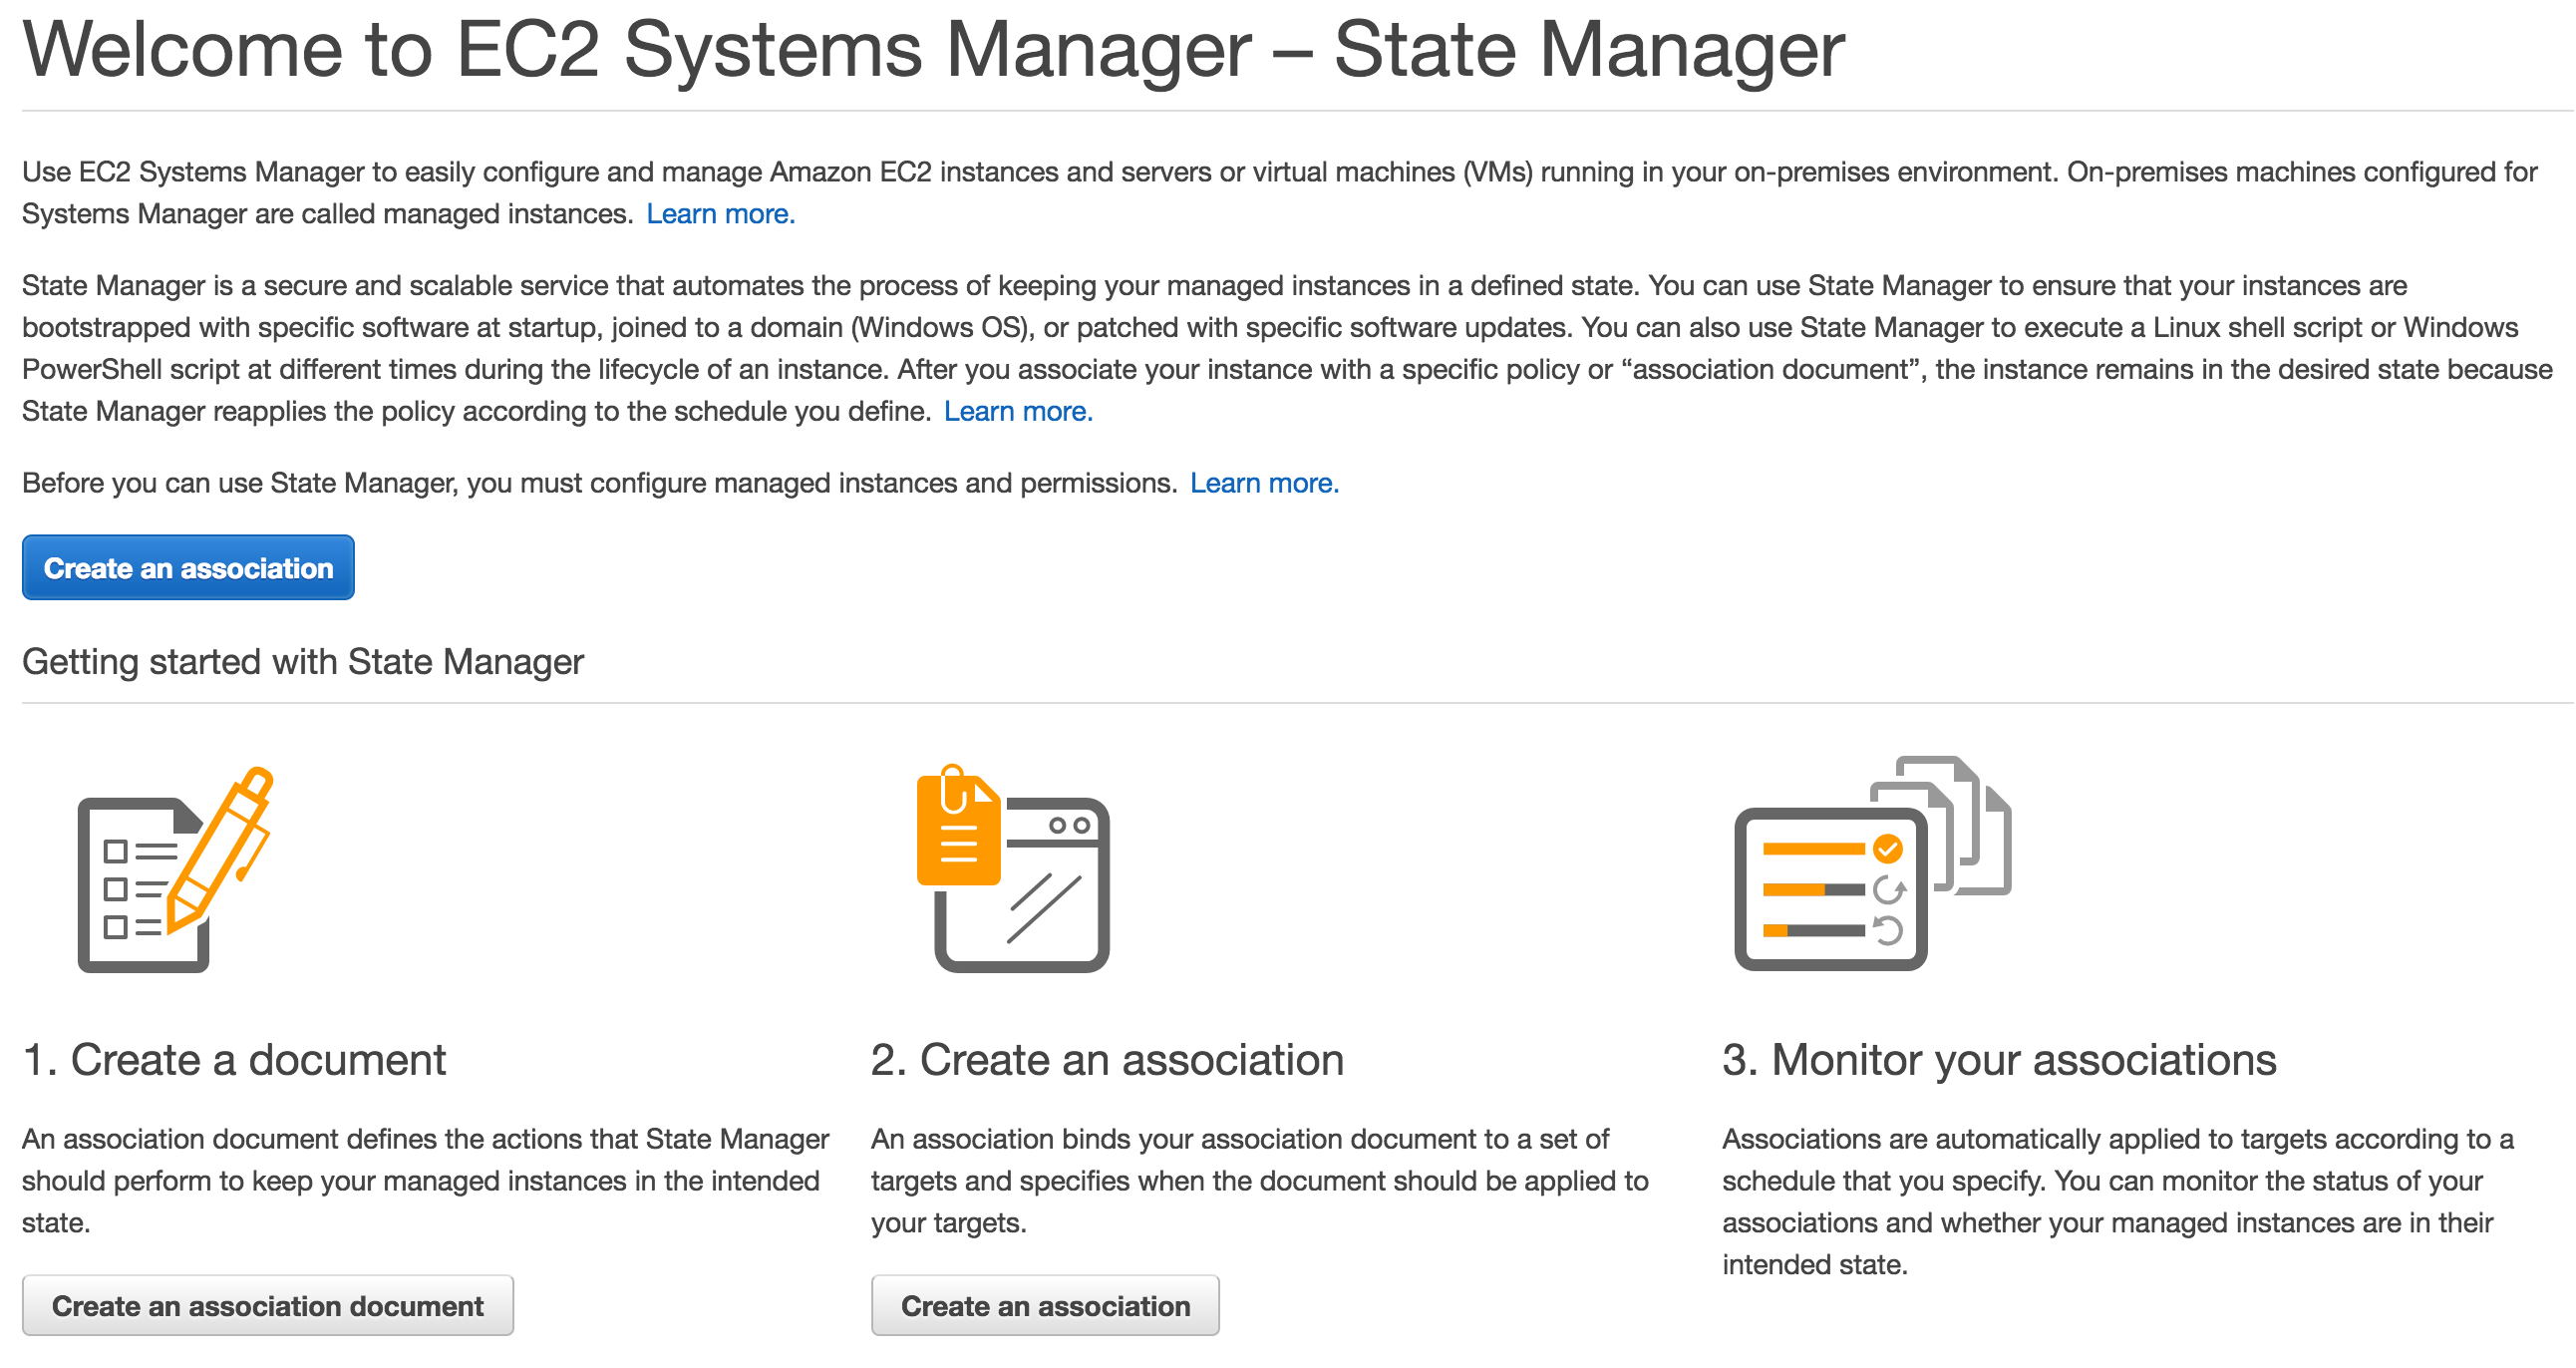Click the orange checkmark circle in monitor icon
Viewport: 2576px width, 1368px height.
tap(1887, 849)
